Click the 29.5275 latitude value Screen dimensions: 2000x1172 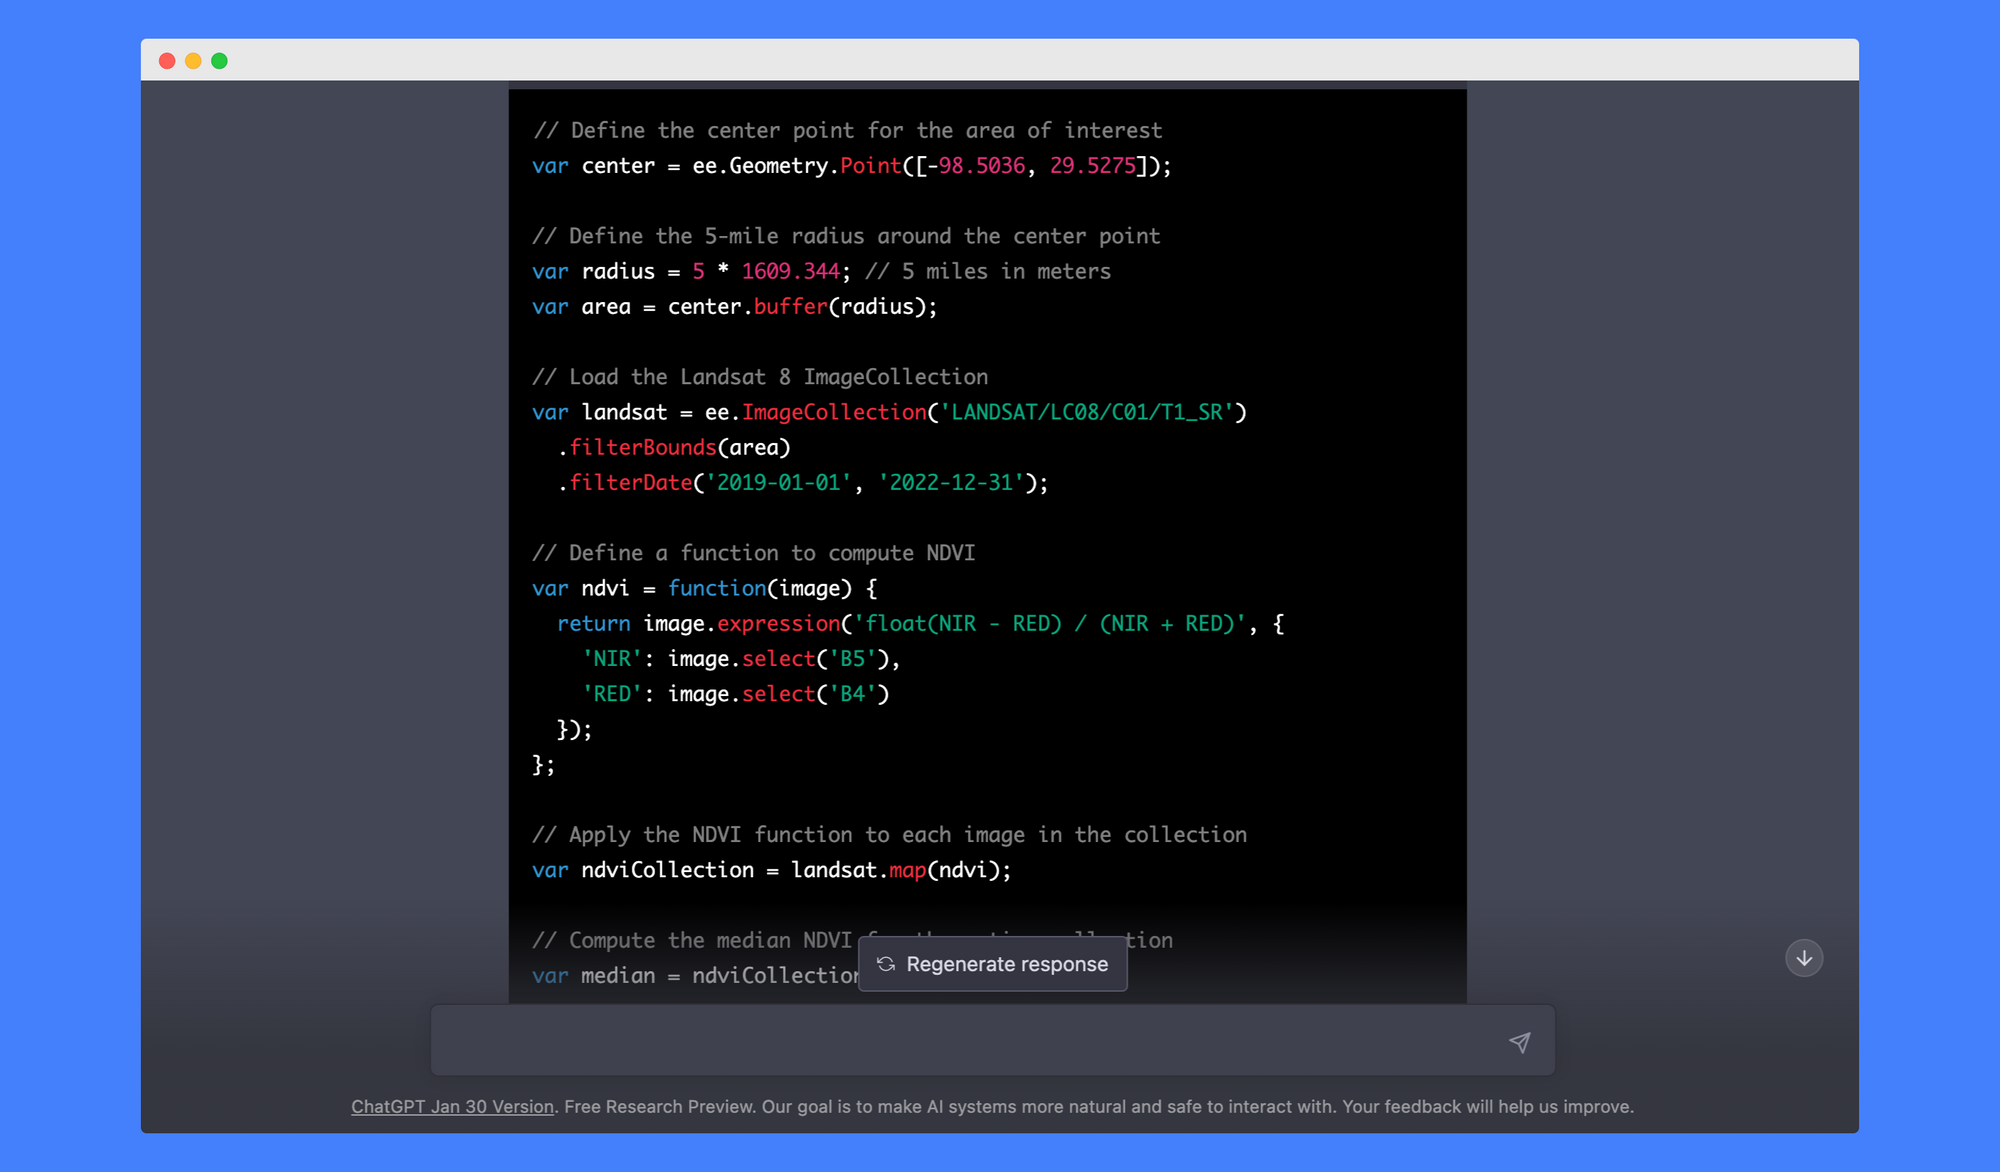click(1092, 166)
